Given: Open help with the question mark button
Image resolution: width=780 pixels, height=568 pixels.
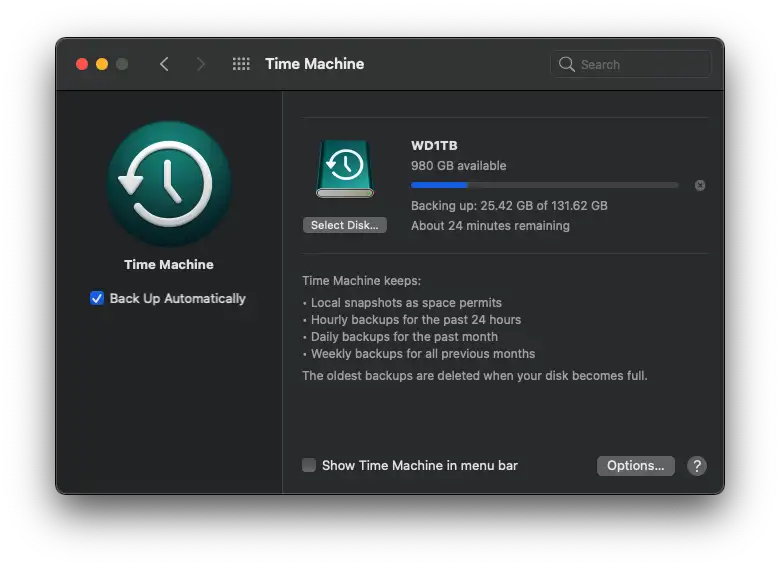Looking at the screenshot, I should (697, 466).
